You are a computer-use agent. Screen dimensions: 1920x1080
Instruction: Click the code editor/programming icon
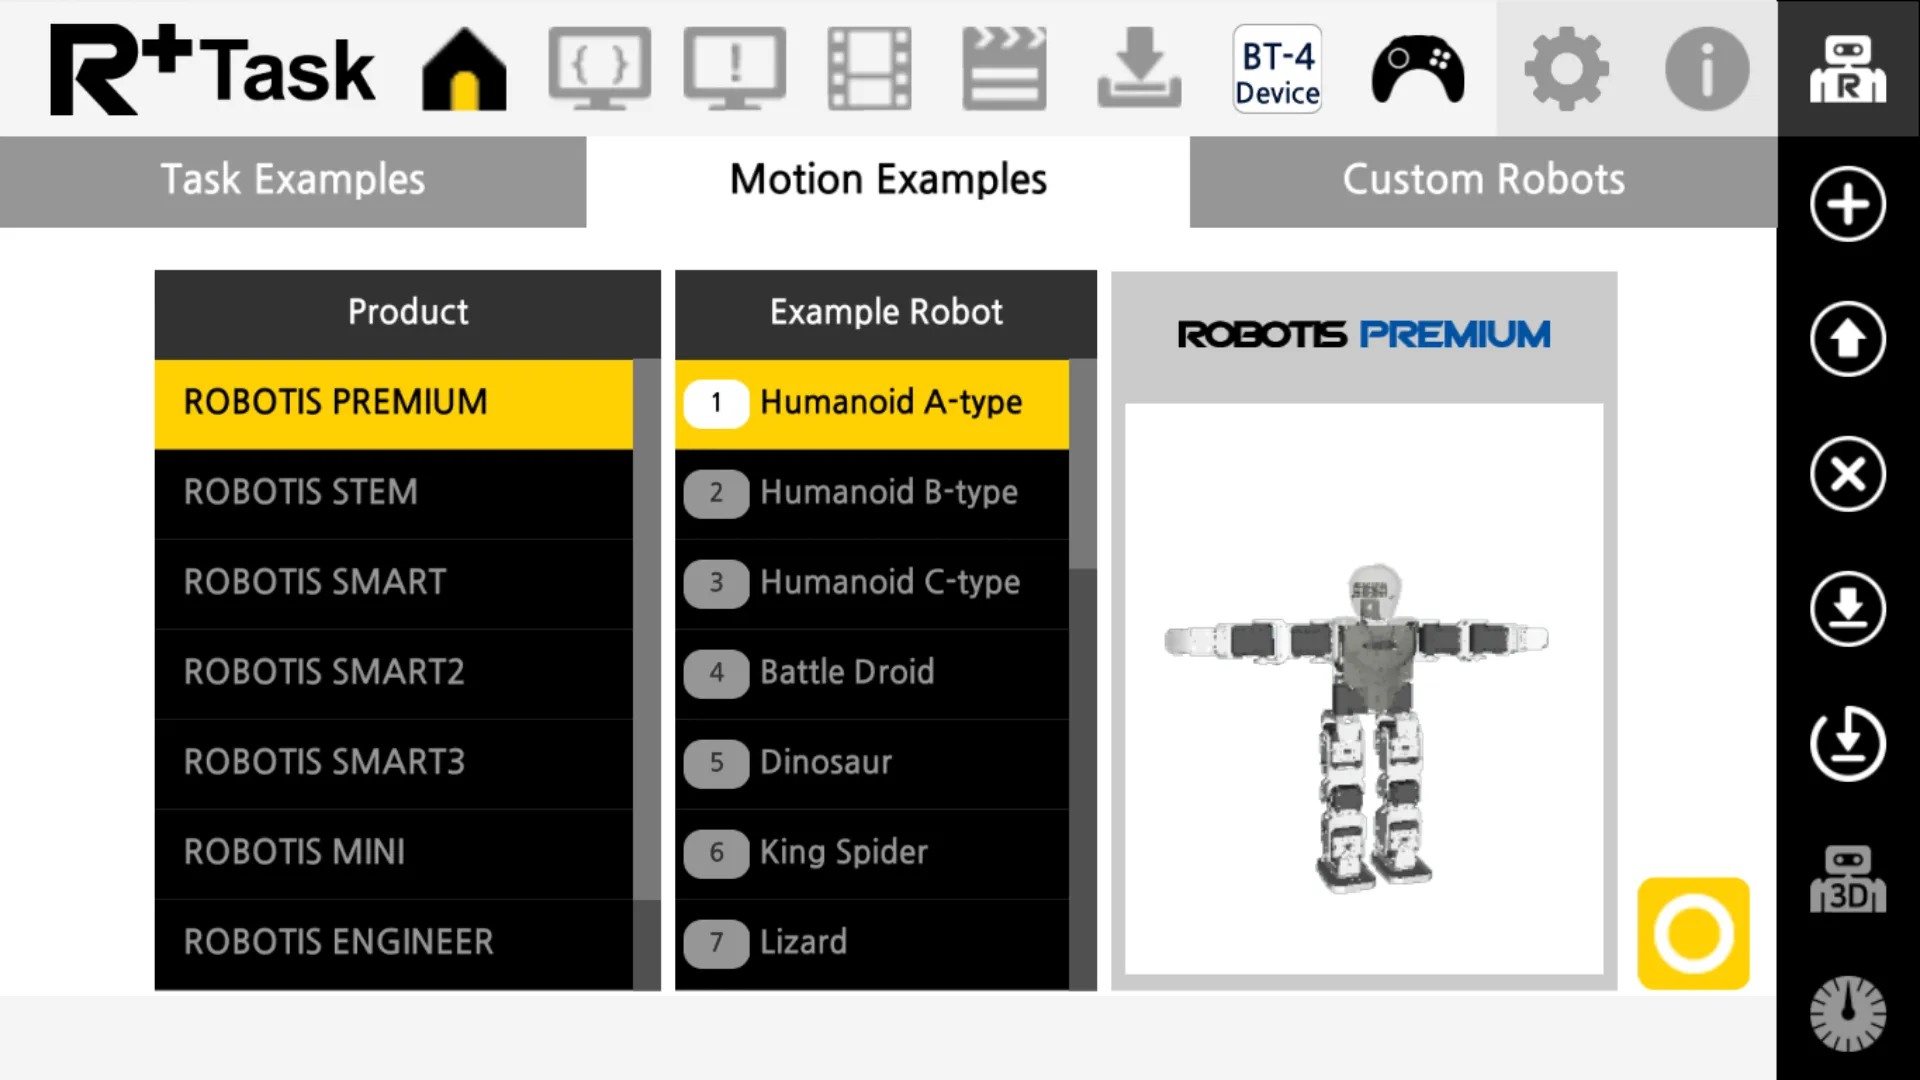pos(599,69)
